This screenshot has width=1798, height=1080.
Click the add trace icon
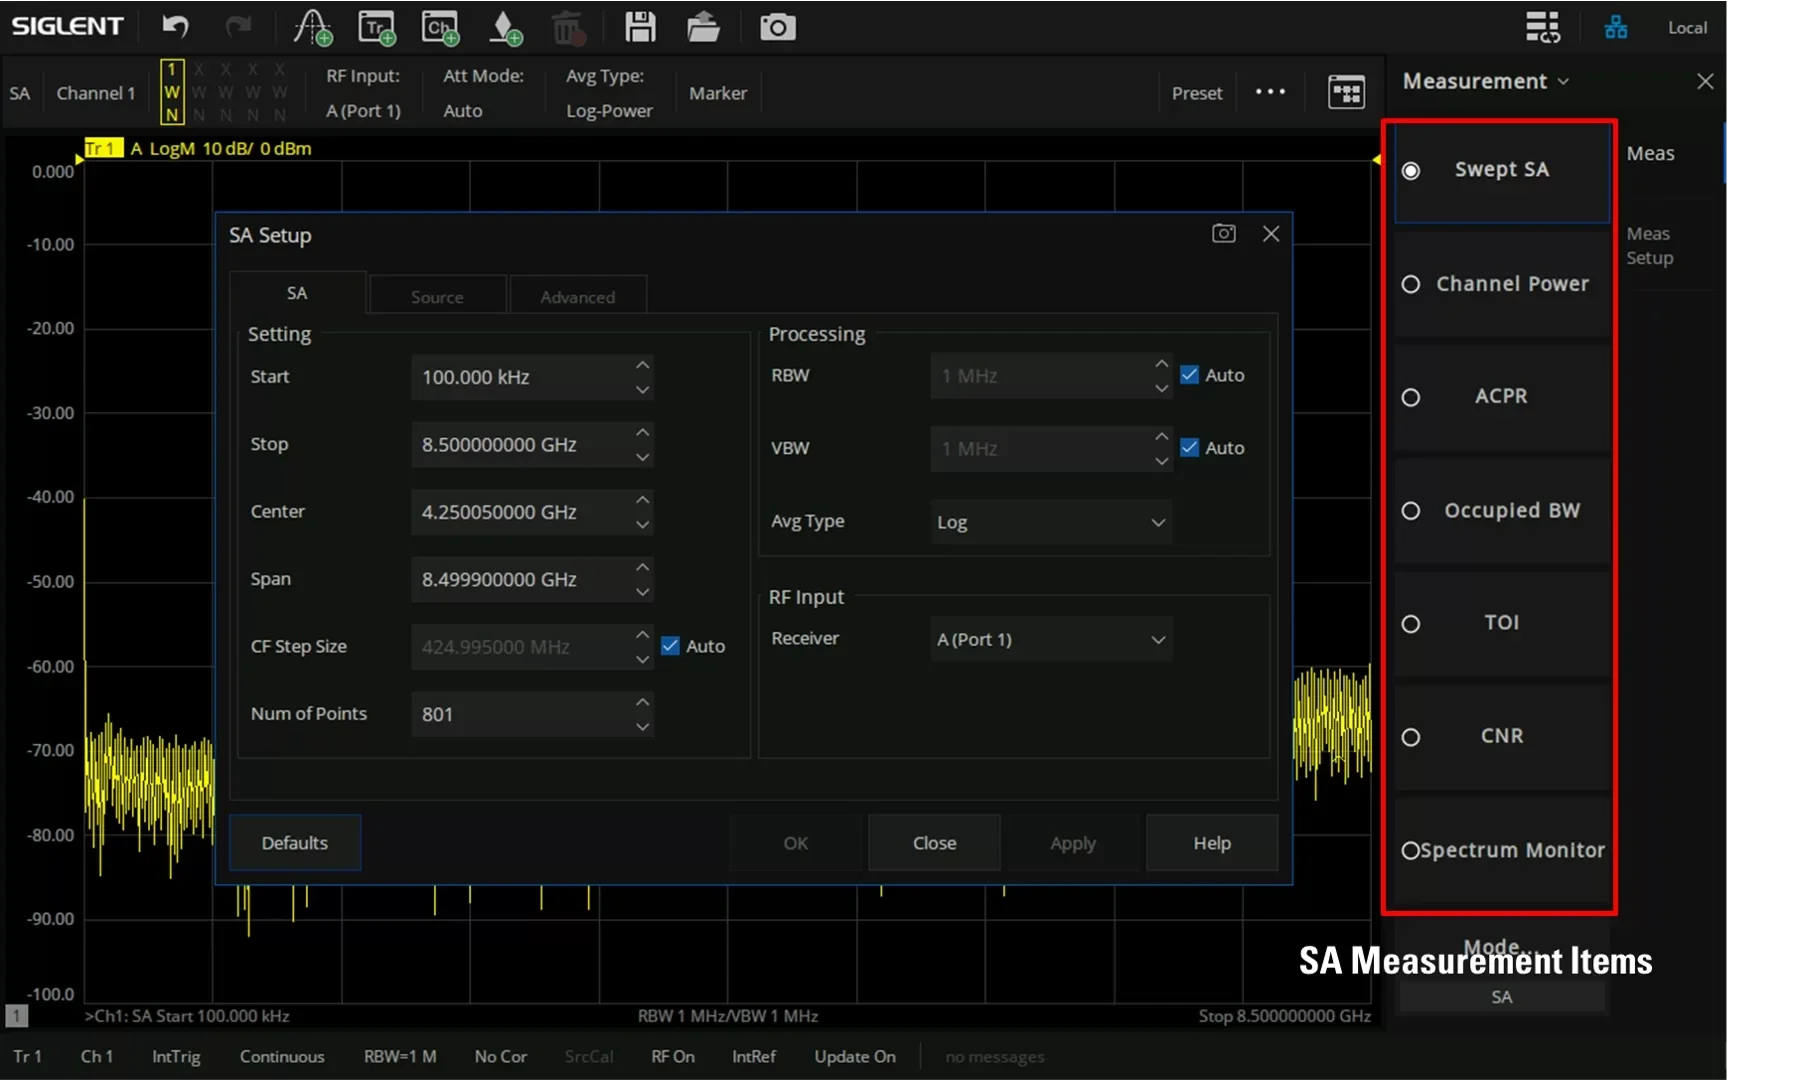point(377,27)
